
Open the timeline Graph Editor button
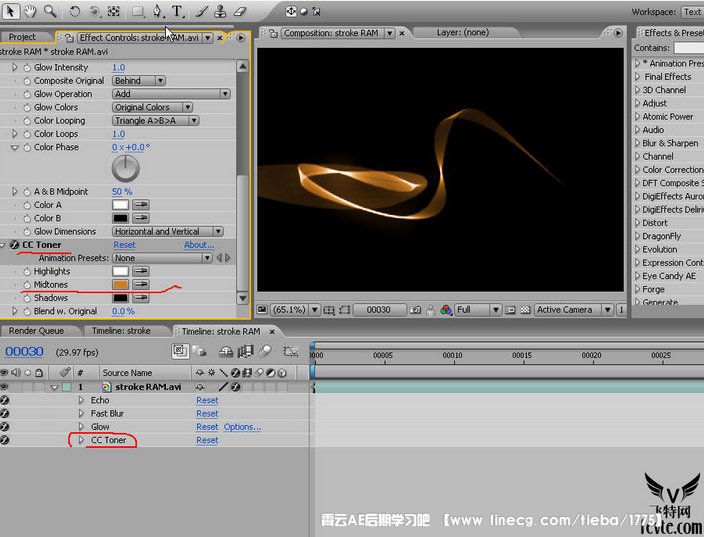pyautogui.click(x=291, y=352)
